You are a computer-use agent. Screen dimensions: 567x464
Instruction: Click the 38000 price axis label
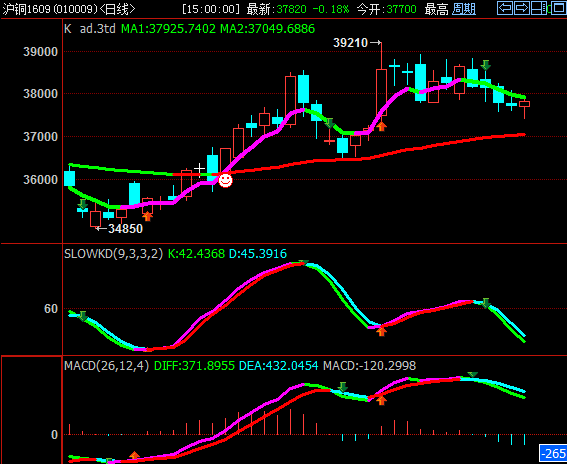click(x=40, y=94)
